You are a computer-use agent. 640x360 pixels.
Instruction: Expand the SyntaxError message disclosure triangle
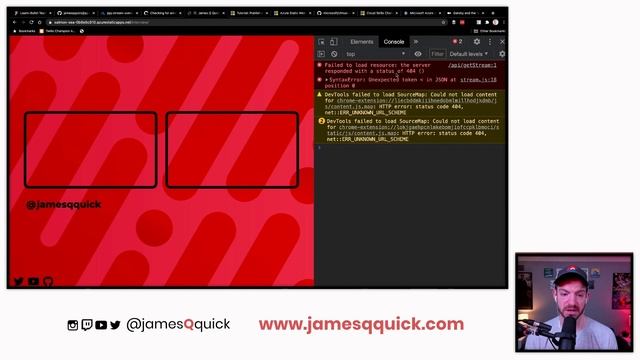(327, 80)
